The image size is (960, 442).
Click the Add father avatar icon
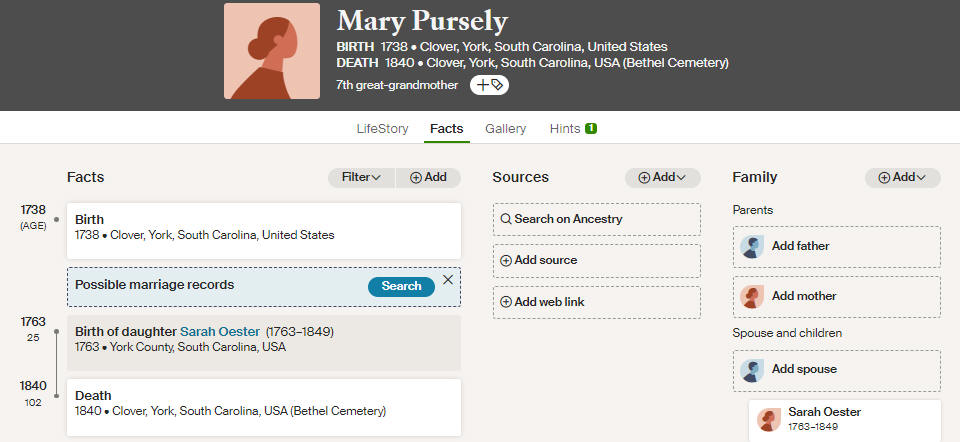[752, 246]
